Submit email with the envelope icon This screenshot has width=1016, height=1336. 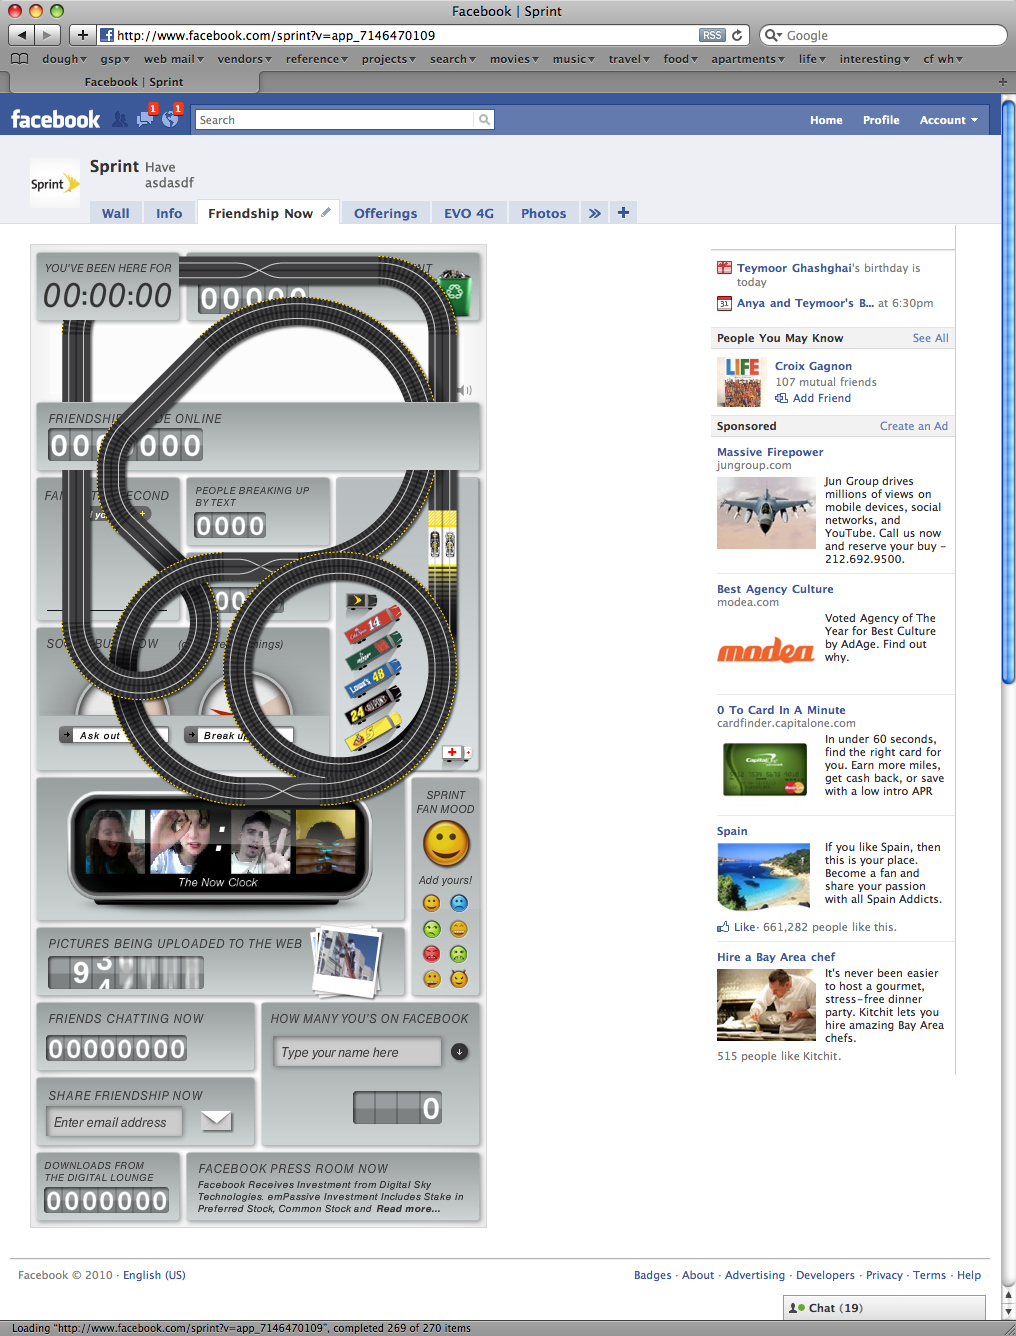217,1120
